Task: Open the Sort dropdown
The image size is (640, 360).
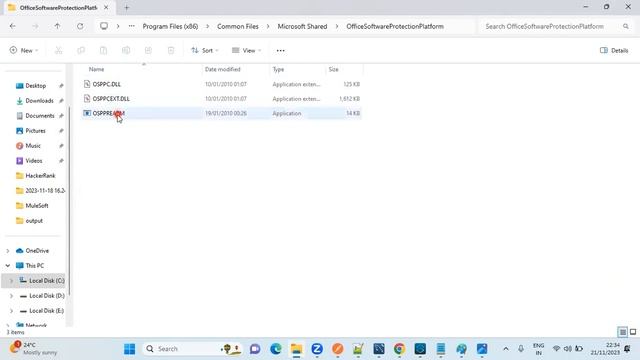Action: coord(204,50)
